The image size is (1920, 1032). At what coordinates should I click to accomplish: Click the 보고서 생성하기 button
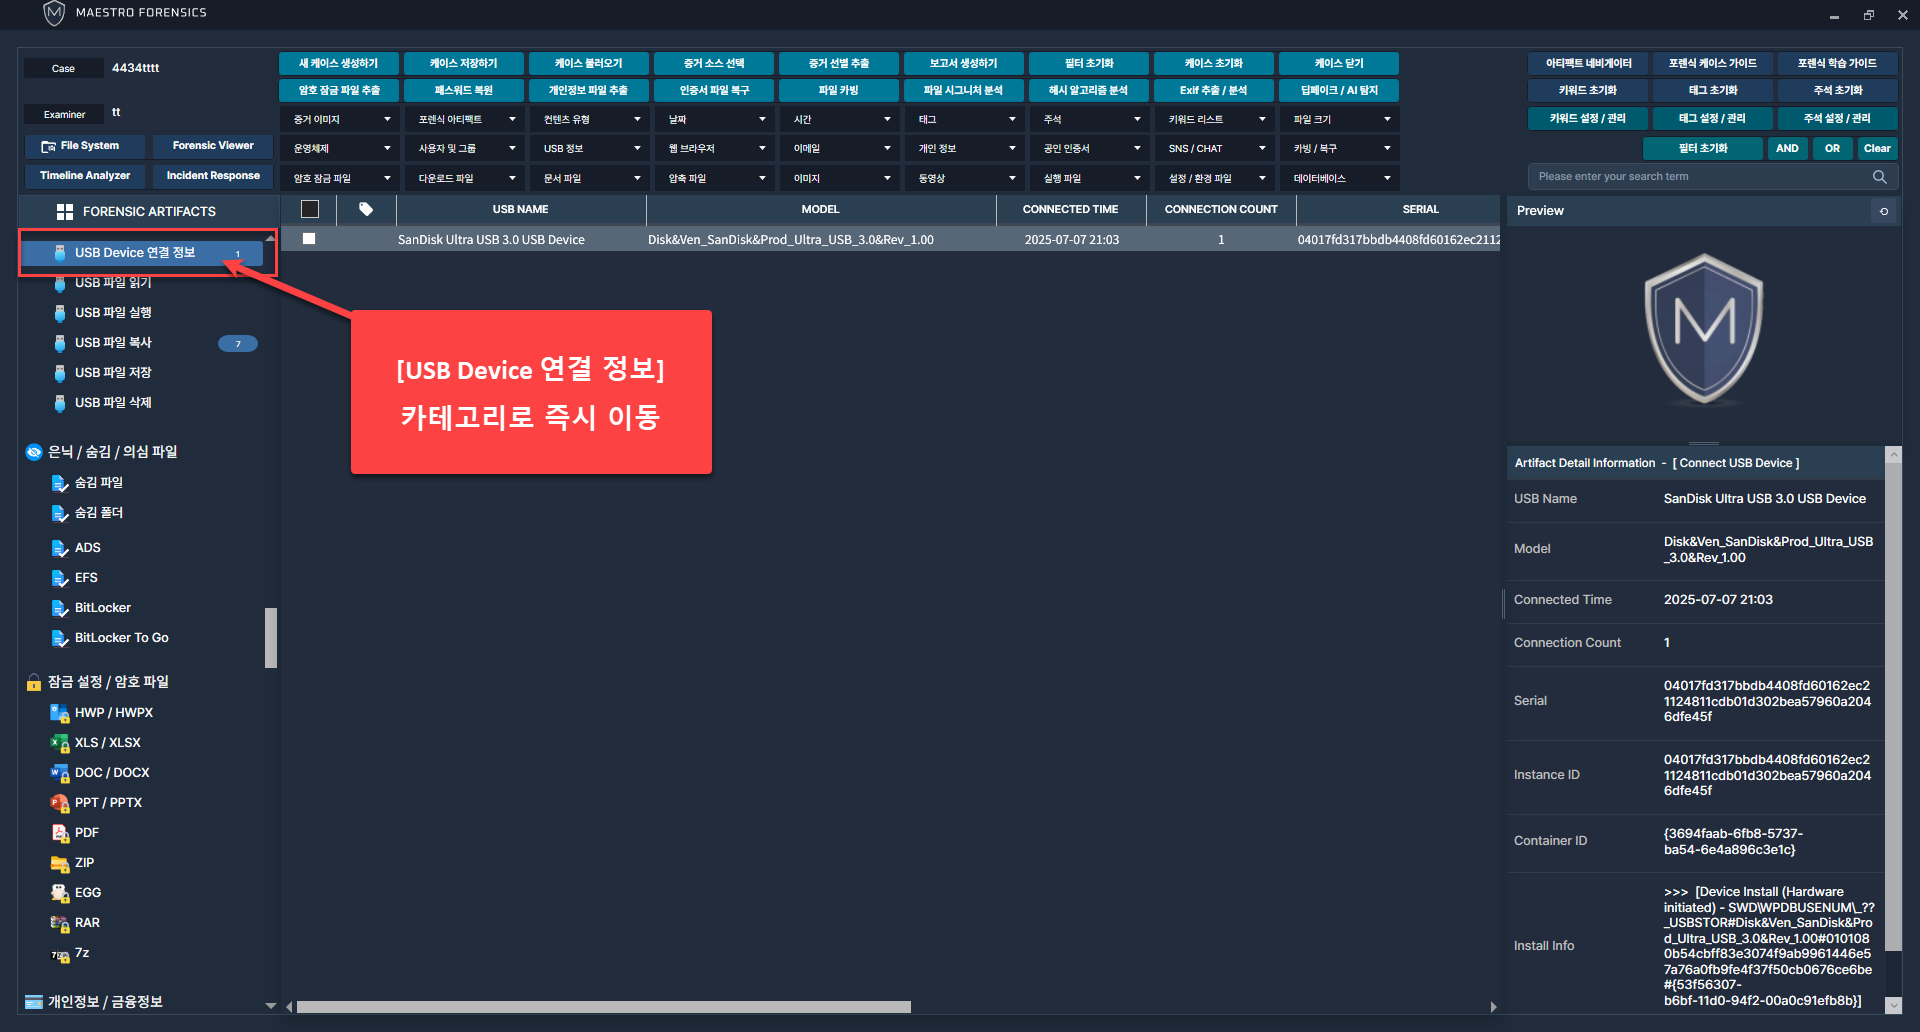click(963, 63)
